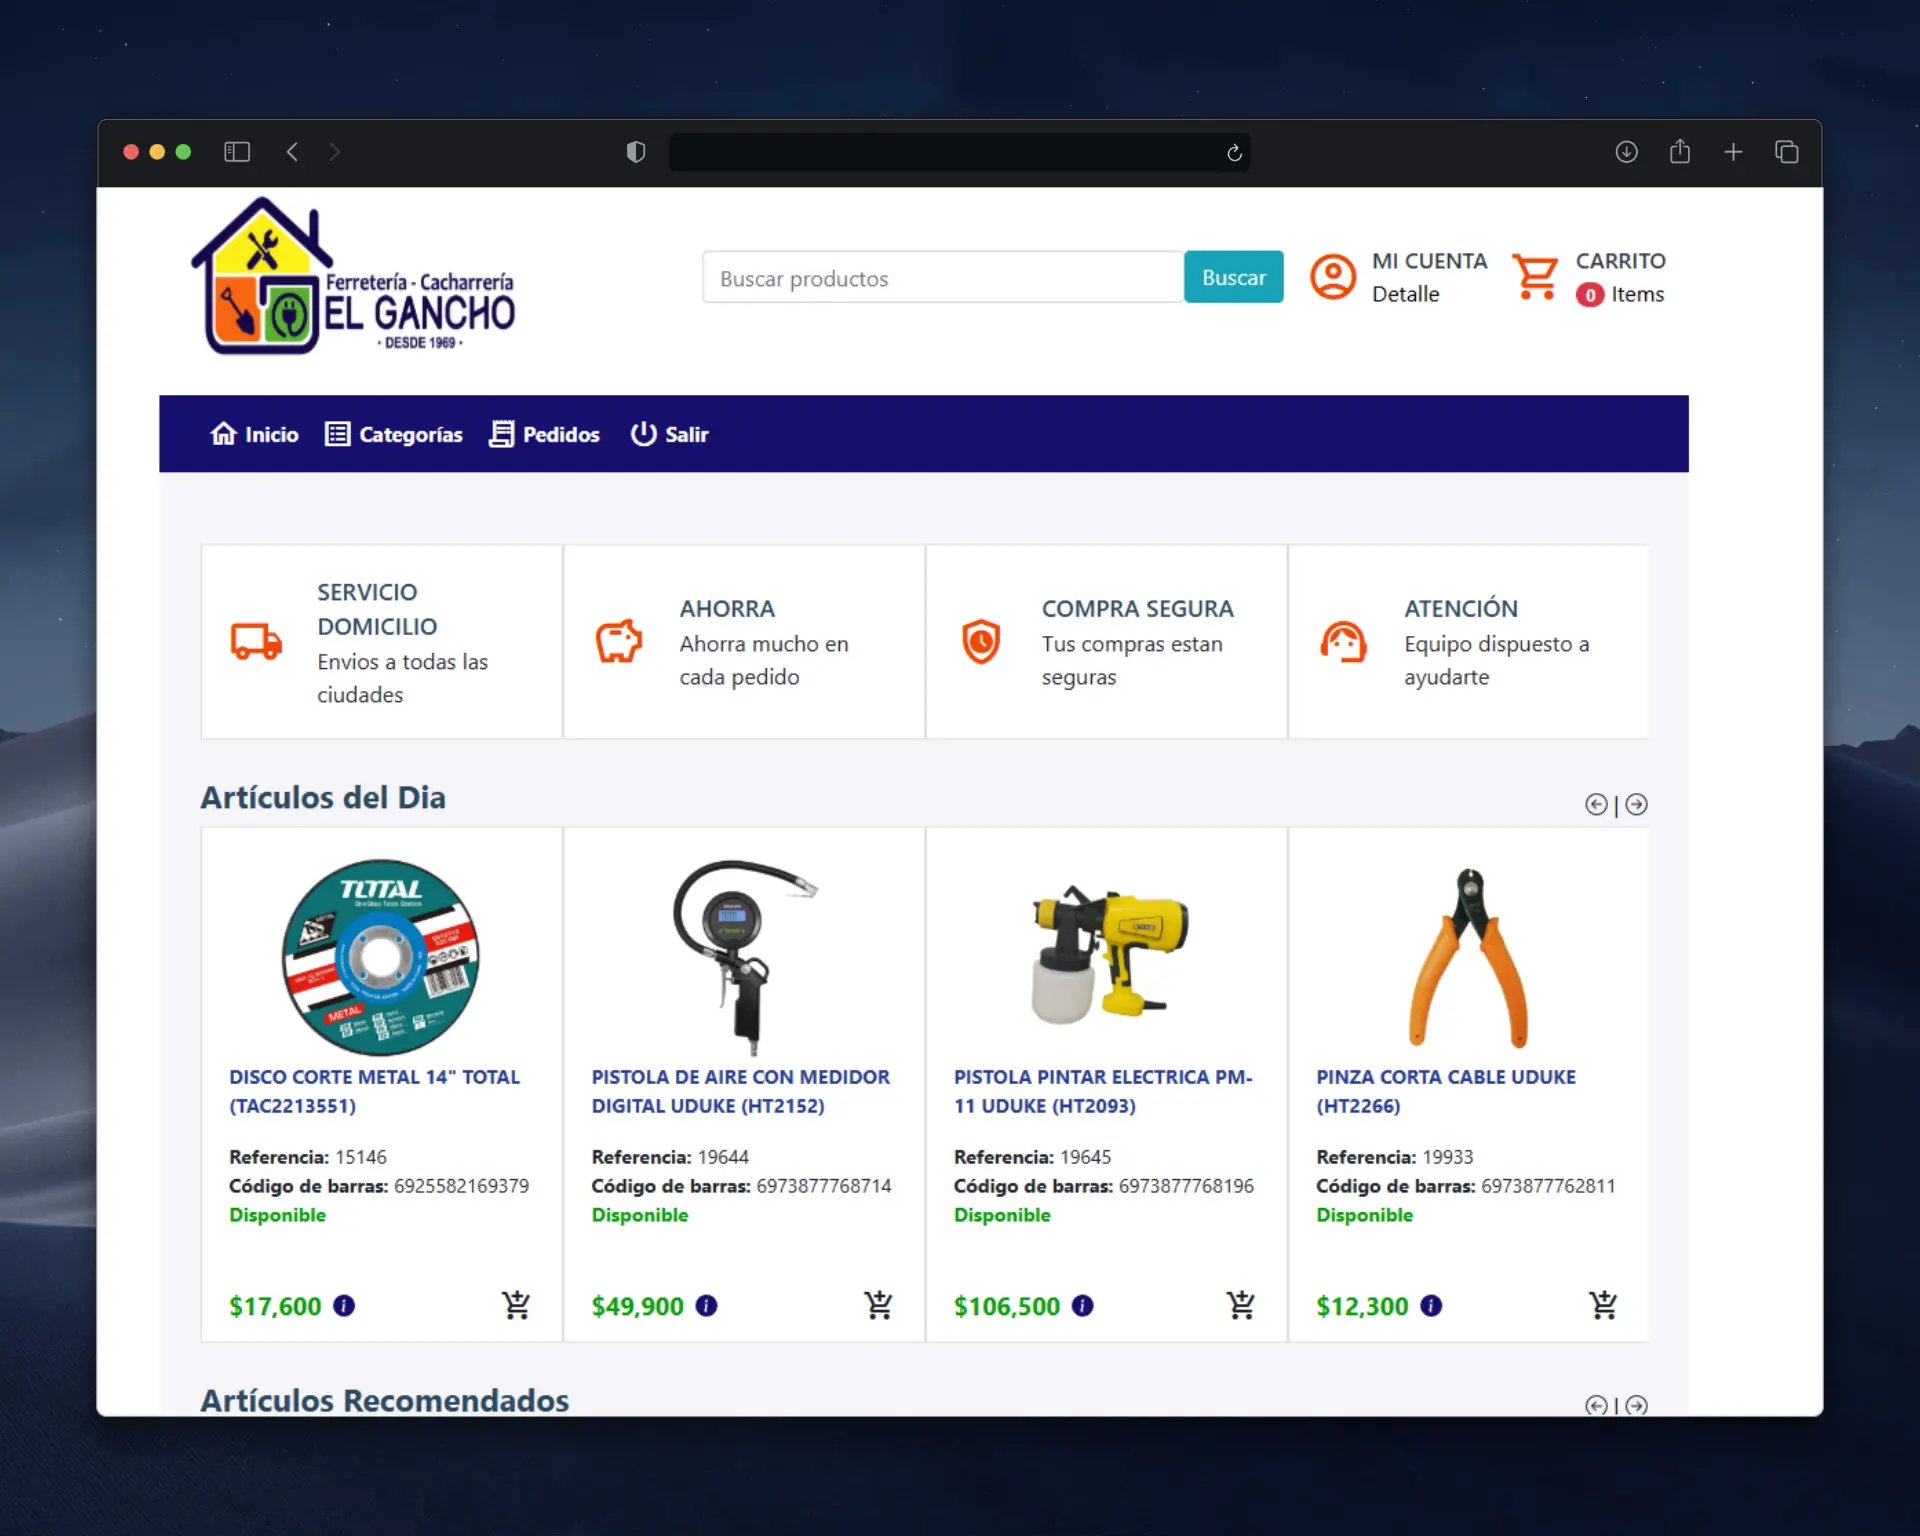Image resolution: width=1920 pixels, height=1536 pixels.
Task: Open Inicio in the navigation bar
Action: 254,434
